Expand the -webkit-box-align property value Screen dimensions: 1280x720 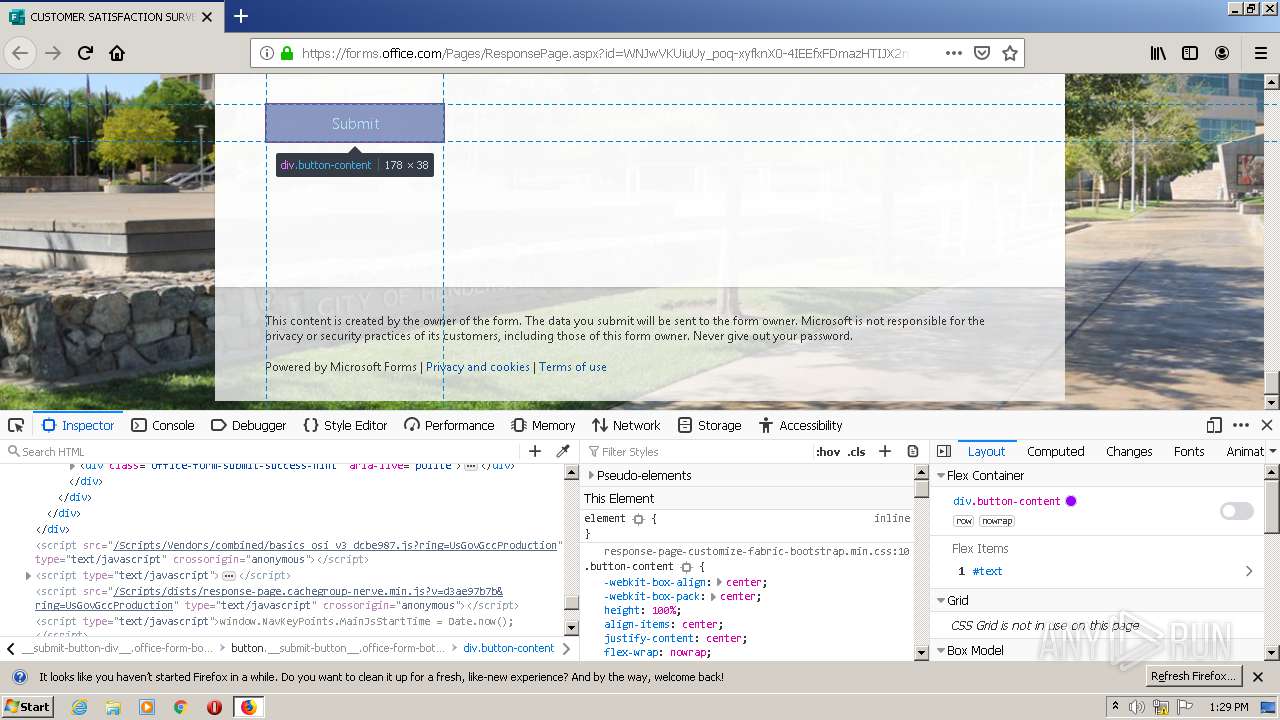coord(719,582)
